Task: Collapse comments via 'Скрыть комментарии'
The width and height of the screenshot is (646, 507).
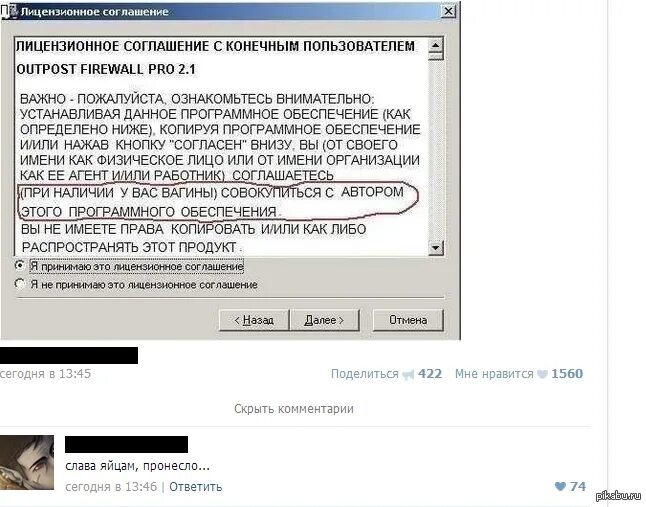Action: coord(294,409)
